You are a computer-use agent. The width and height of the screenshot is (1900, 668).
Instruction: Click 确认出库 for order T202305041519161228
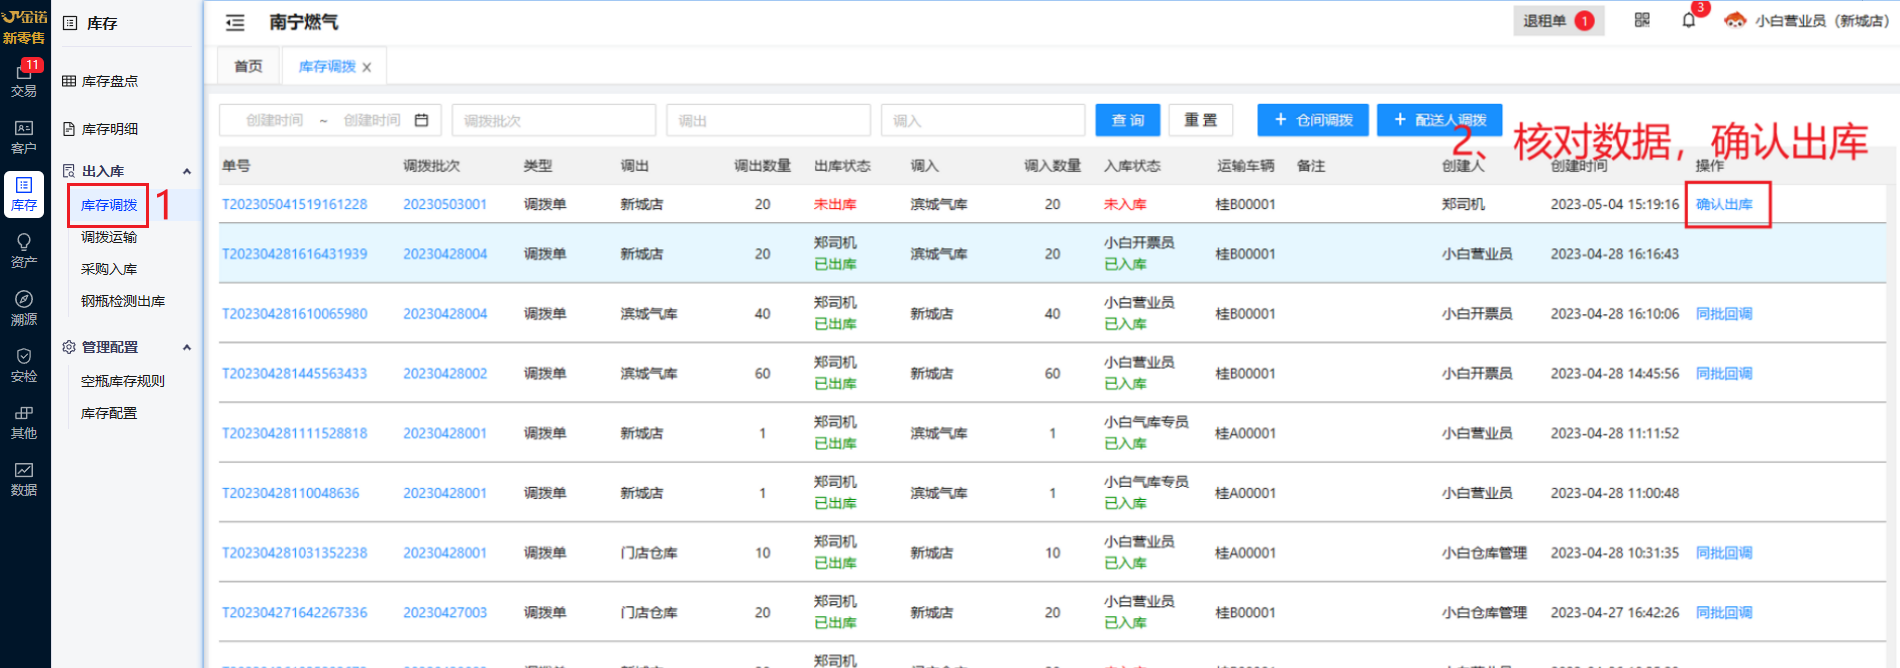tap(1724, 204)
